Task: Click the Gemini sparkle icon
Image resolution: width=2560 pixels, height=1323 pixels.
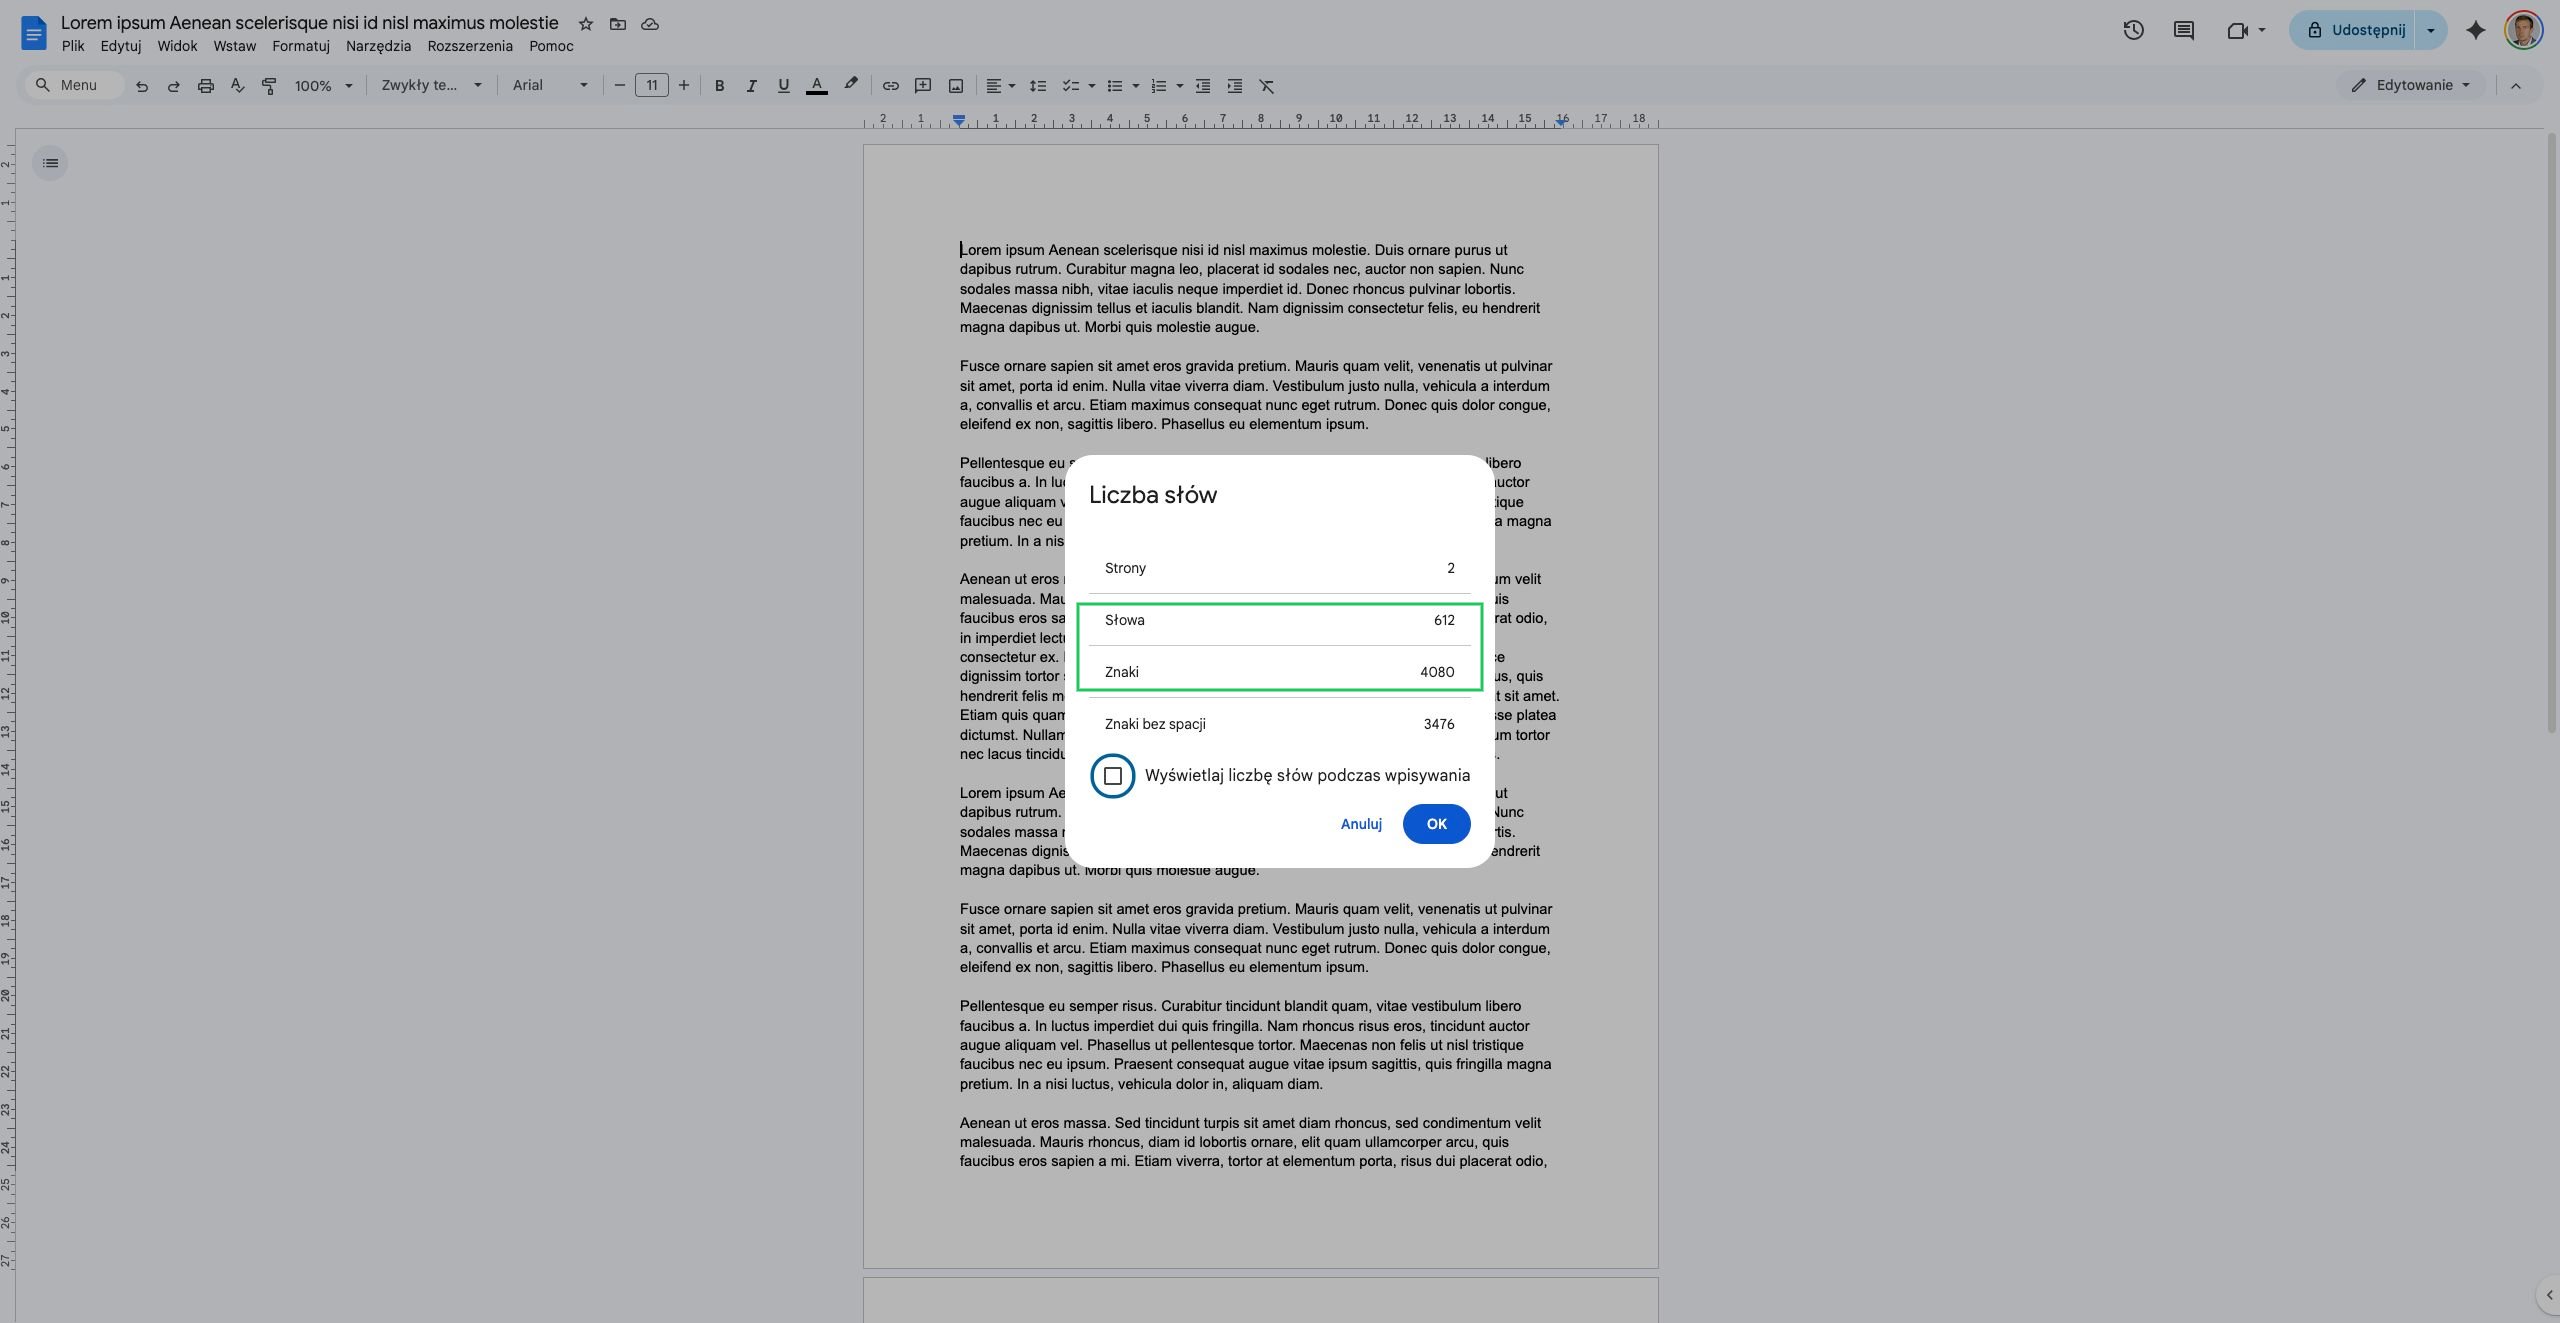Action: pyautogui.click(x=2476, y=30)
